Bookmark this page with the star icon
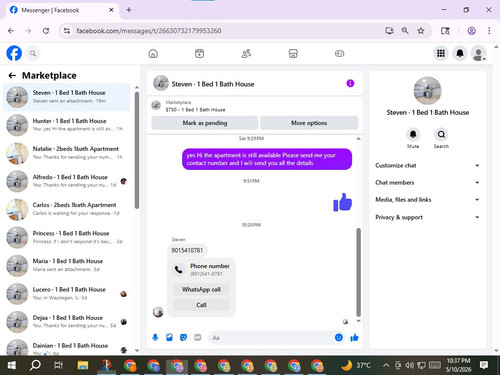 421,31
